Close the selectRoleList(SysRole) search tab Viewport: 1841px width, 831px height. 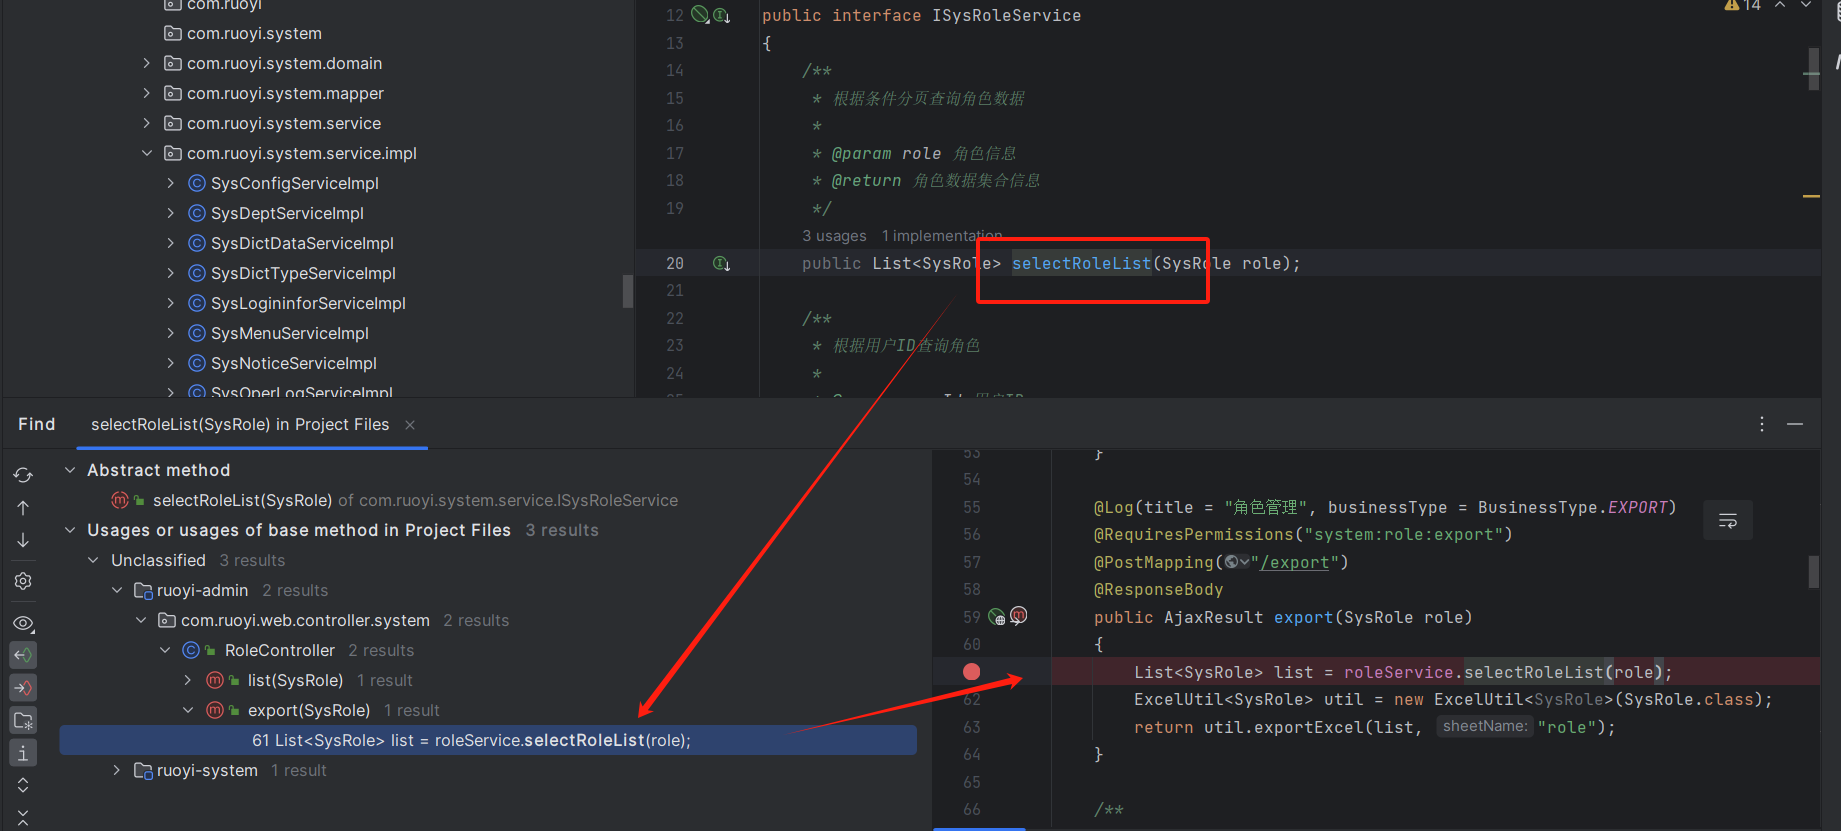[410, 425]
